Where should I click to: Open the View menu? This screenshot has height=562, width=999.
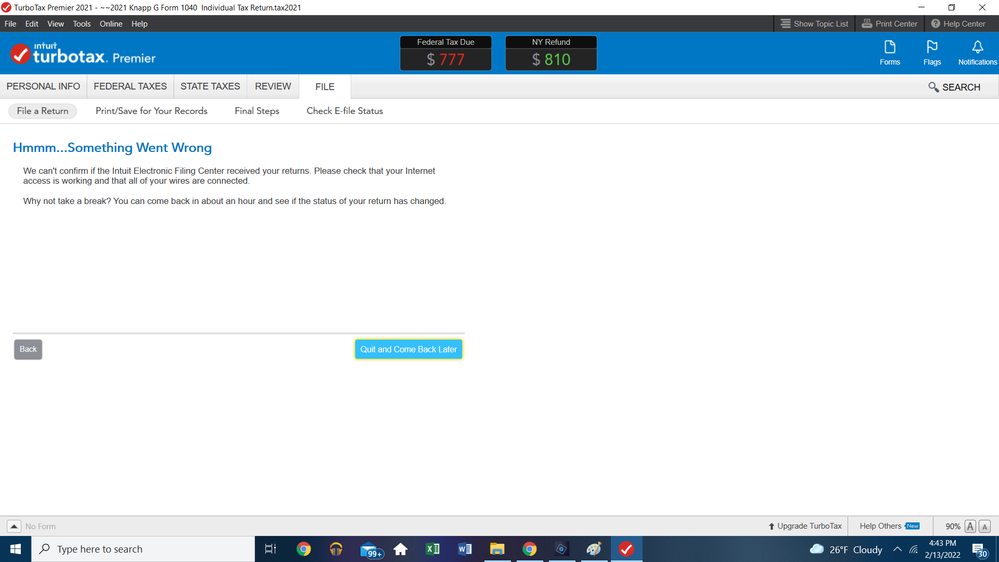click(x=55, y=24)
